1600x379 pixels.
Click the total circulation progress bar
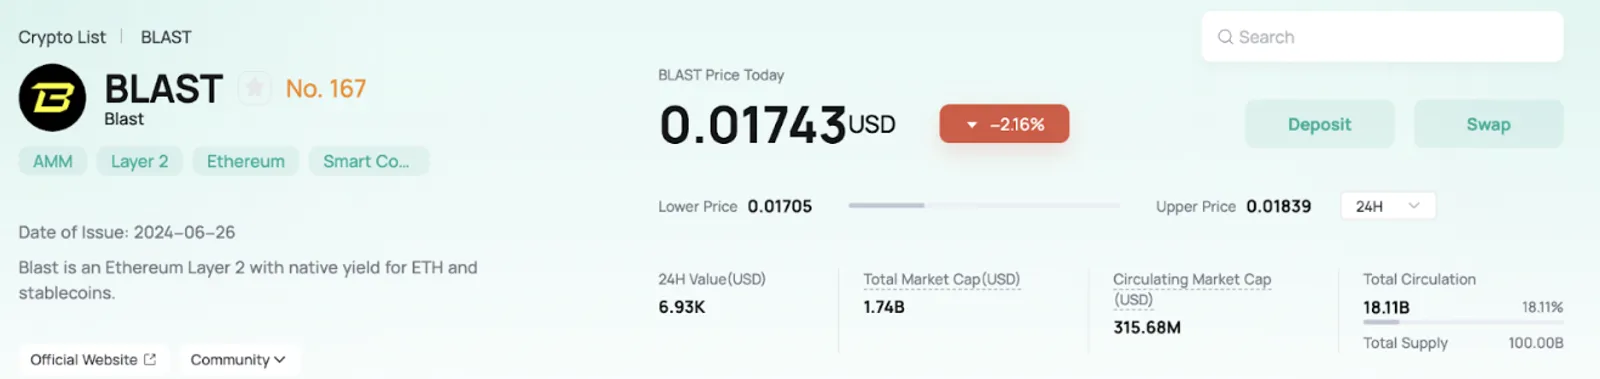pos(1463,322)
